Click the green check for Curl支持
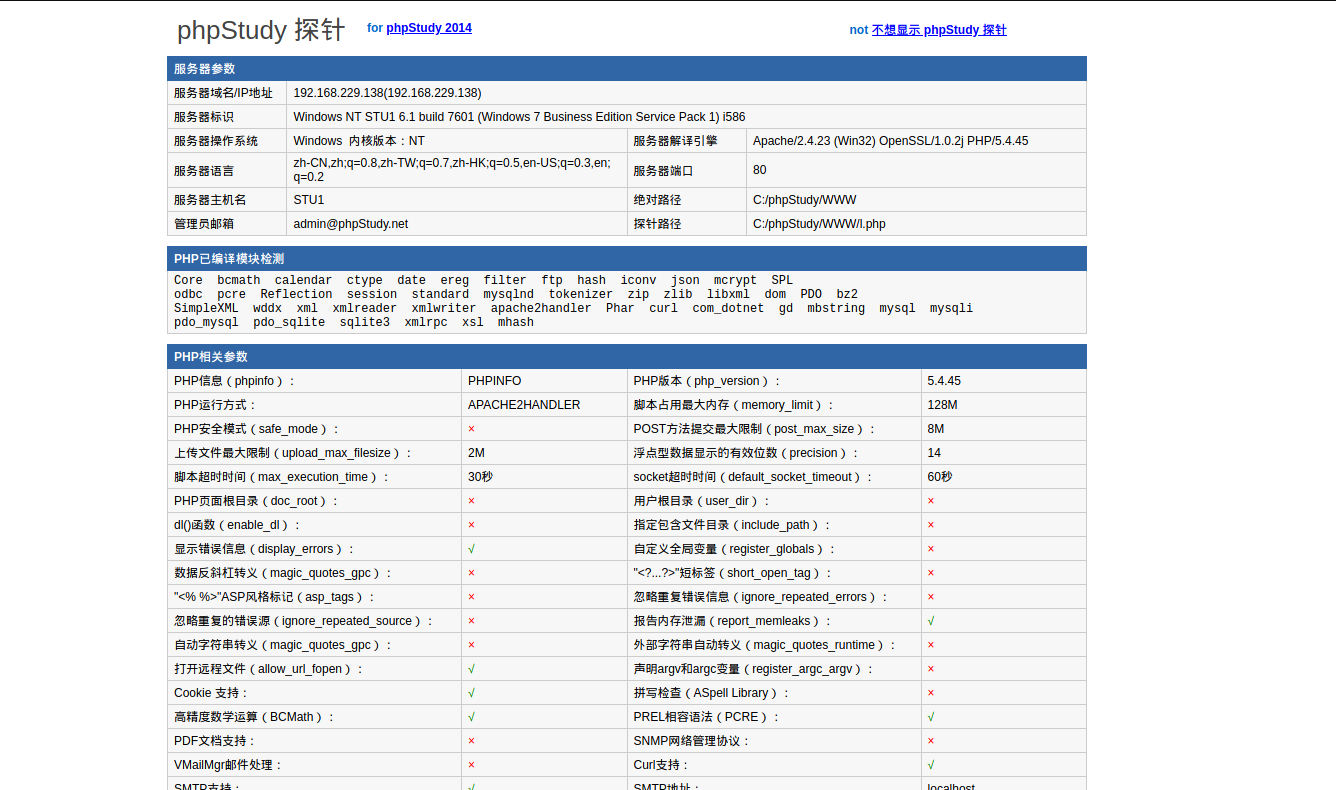 pyautogui.click(x=931, y=765)
